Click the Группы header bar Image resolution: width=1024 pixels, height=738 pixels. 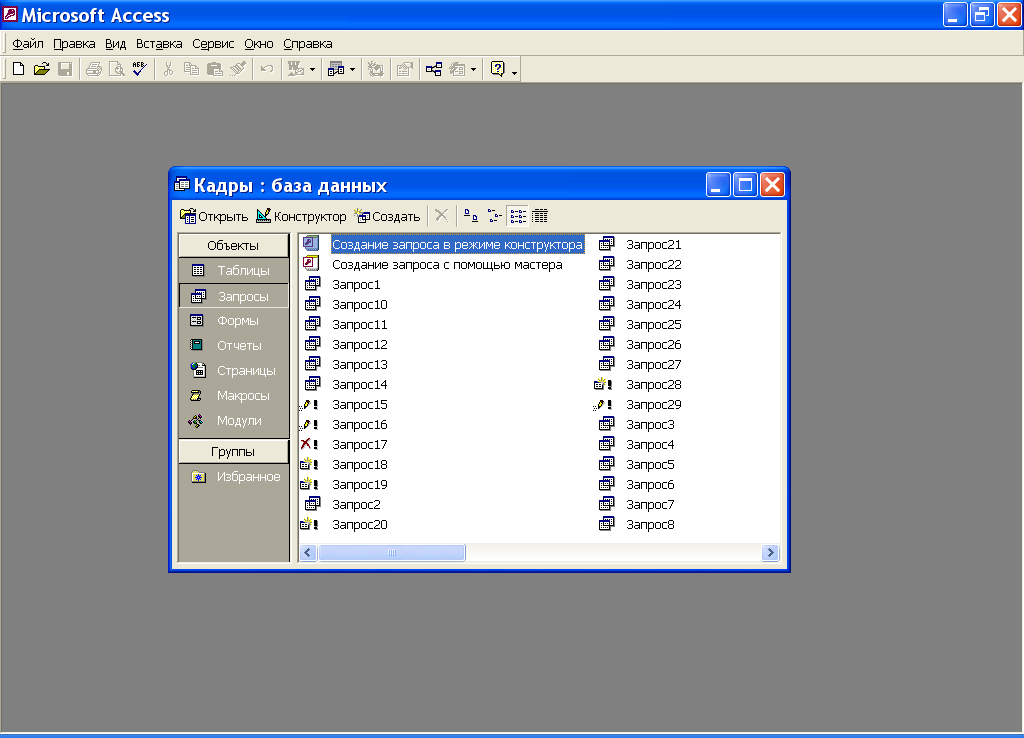[x=233, y=451]
